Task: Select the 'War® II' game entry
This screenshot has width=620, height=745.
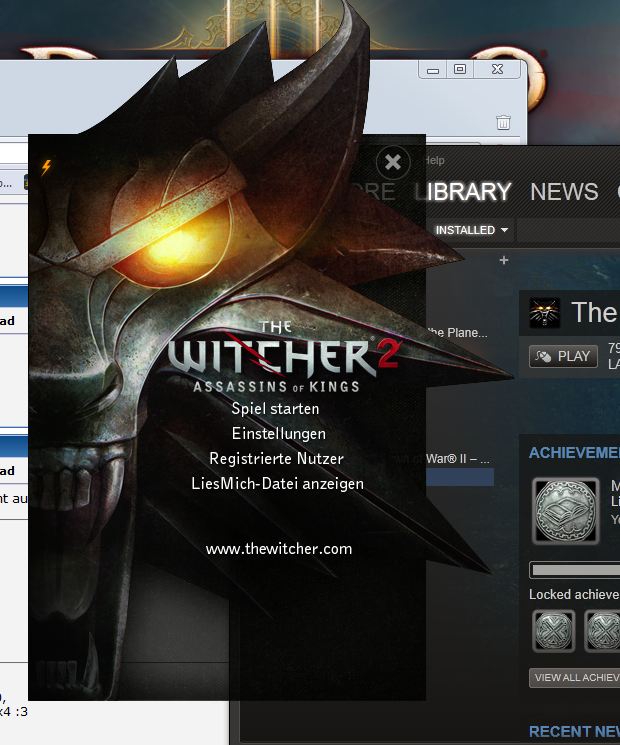Action: coord(457,459)
